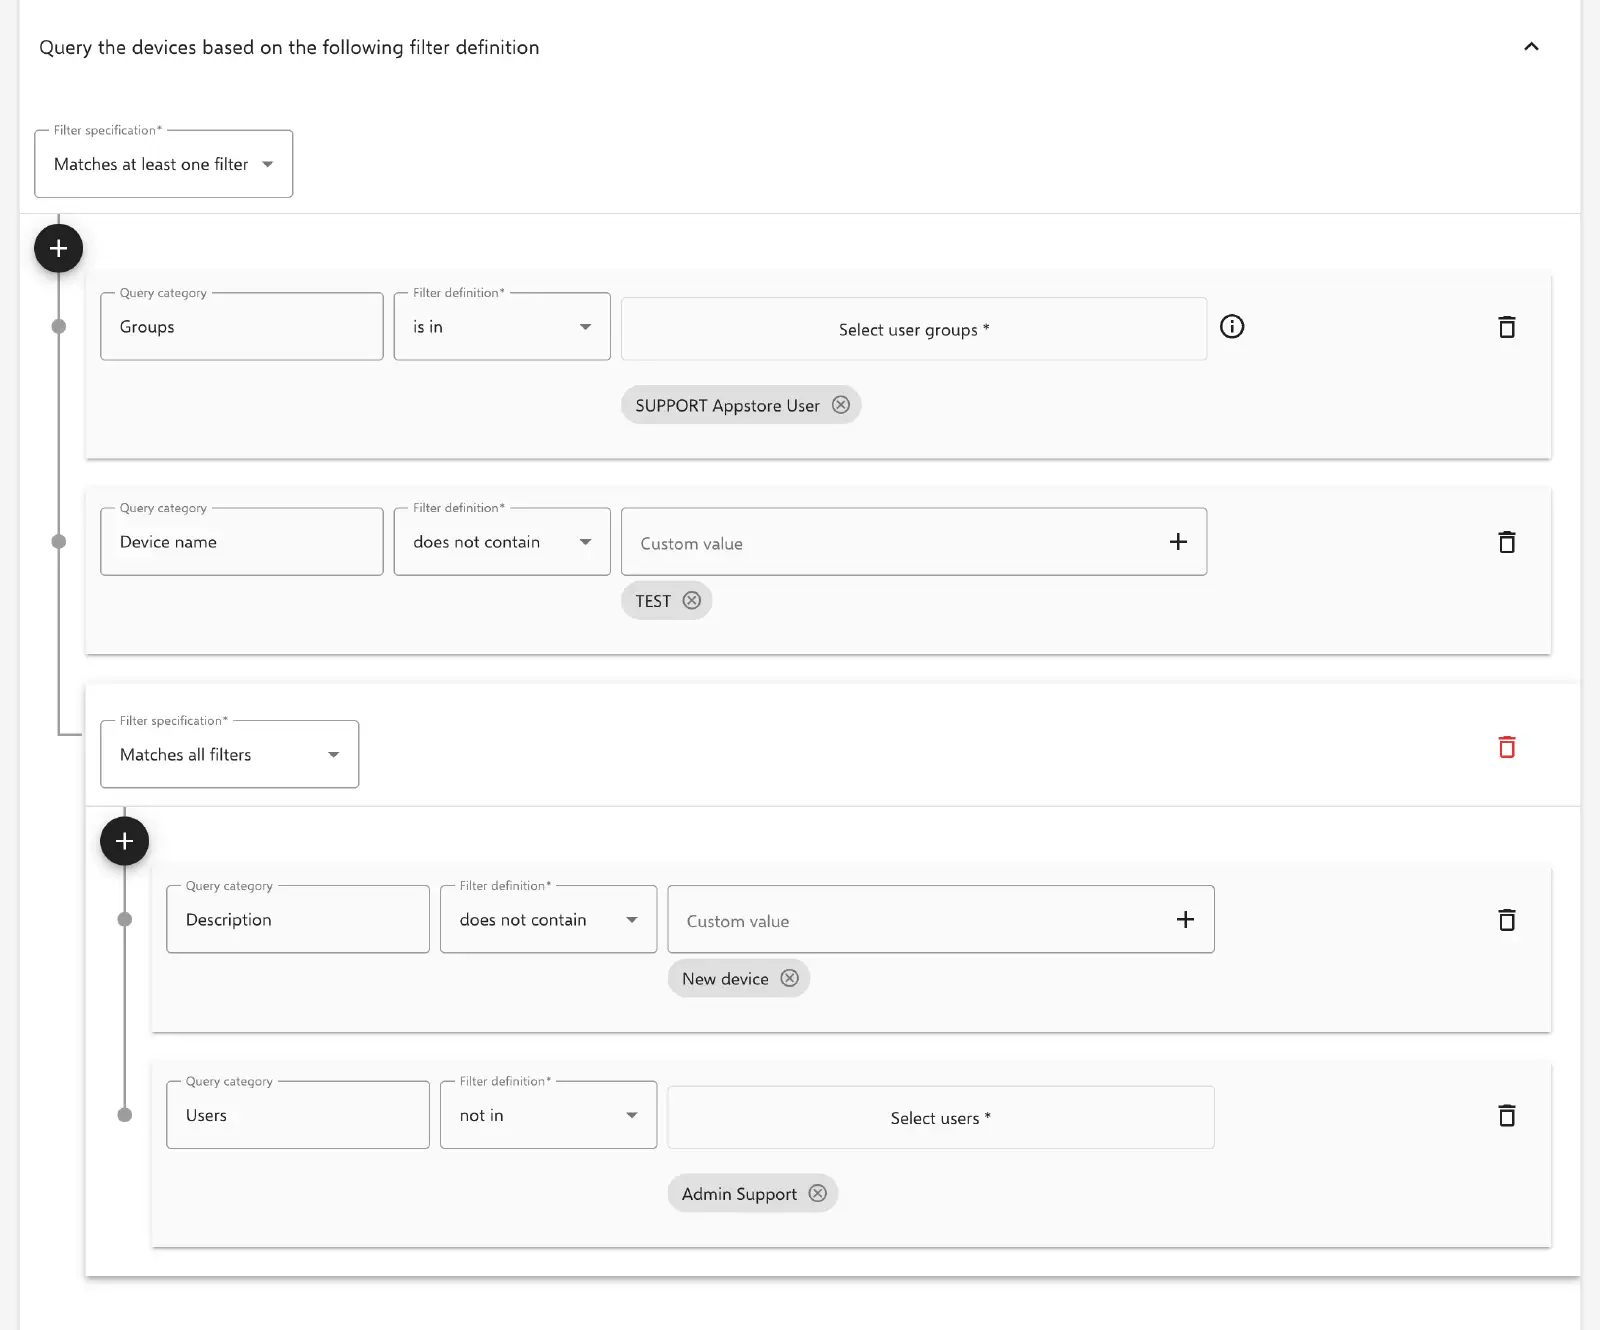Image resolution: width=1600 pixels, height=1330 pixels.
Task: Click the 'SUPPORT Appstore User' chip label
Action: pyautogui.click(x=727, y=405)
